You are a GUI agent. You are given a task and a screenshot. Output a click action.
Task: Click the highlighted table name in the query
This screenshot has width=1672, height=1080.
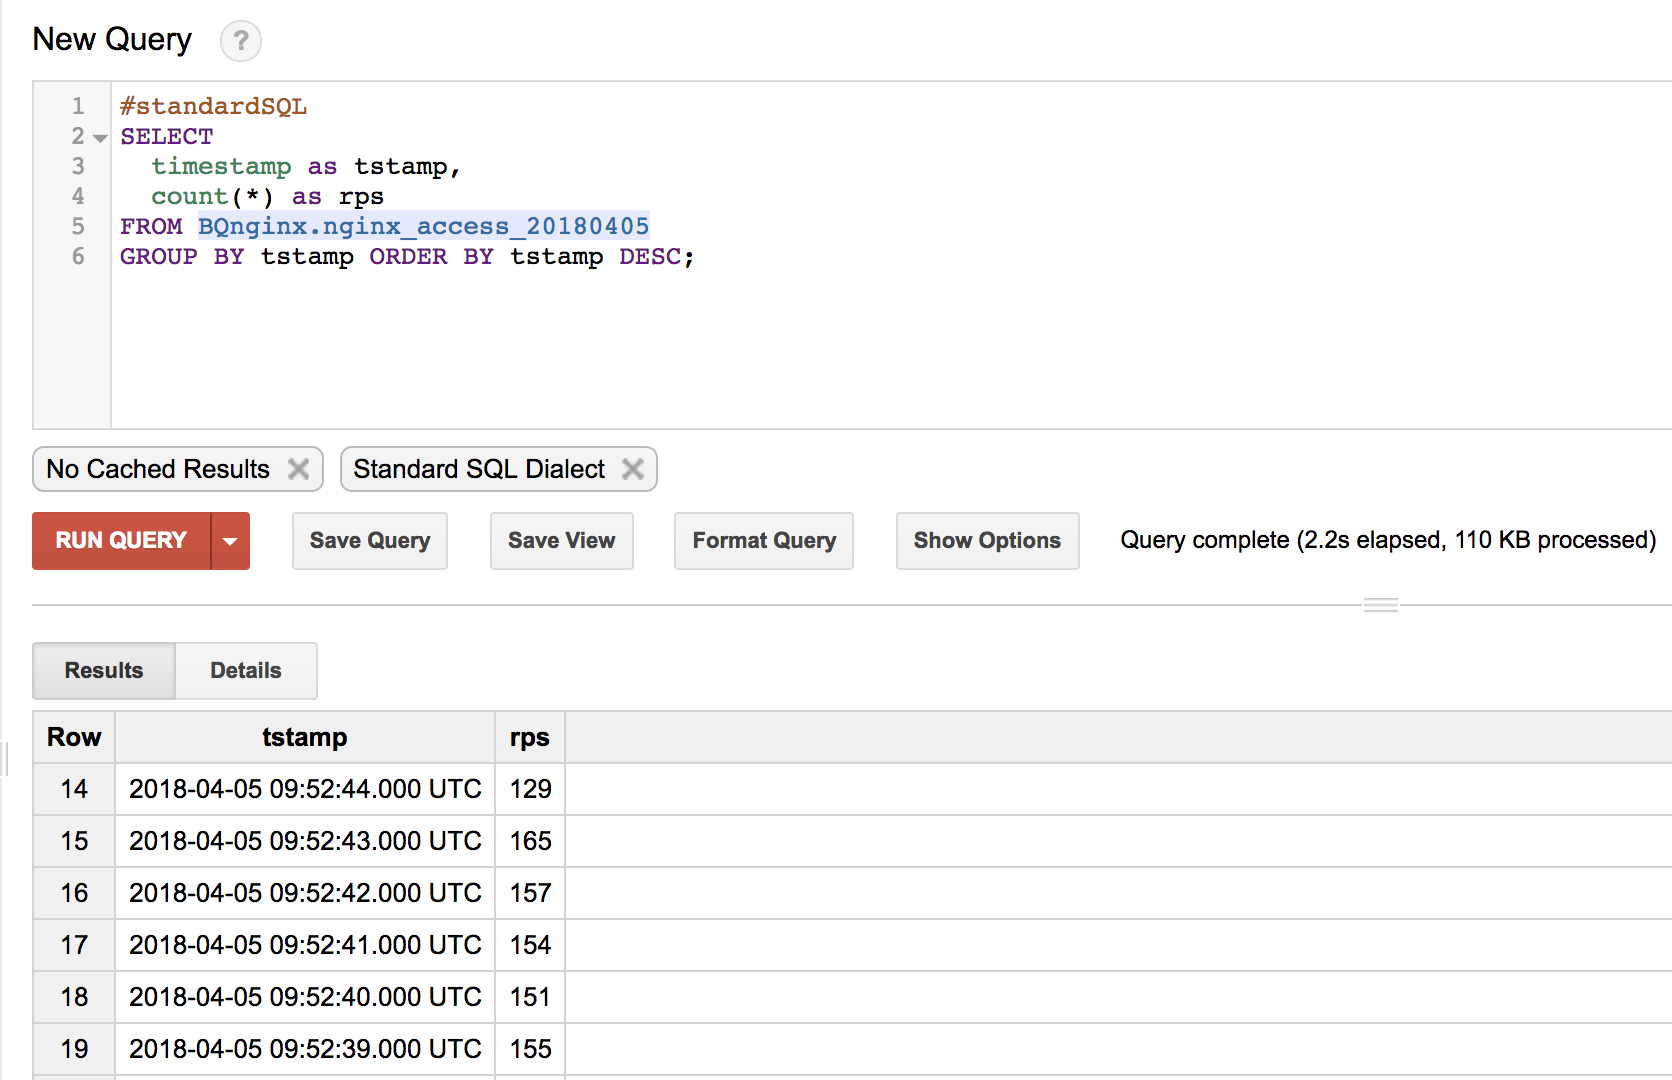click(x=423, y=226)
